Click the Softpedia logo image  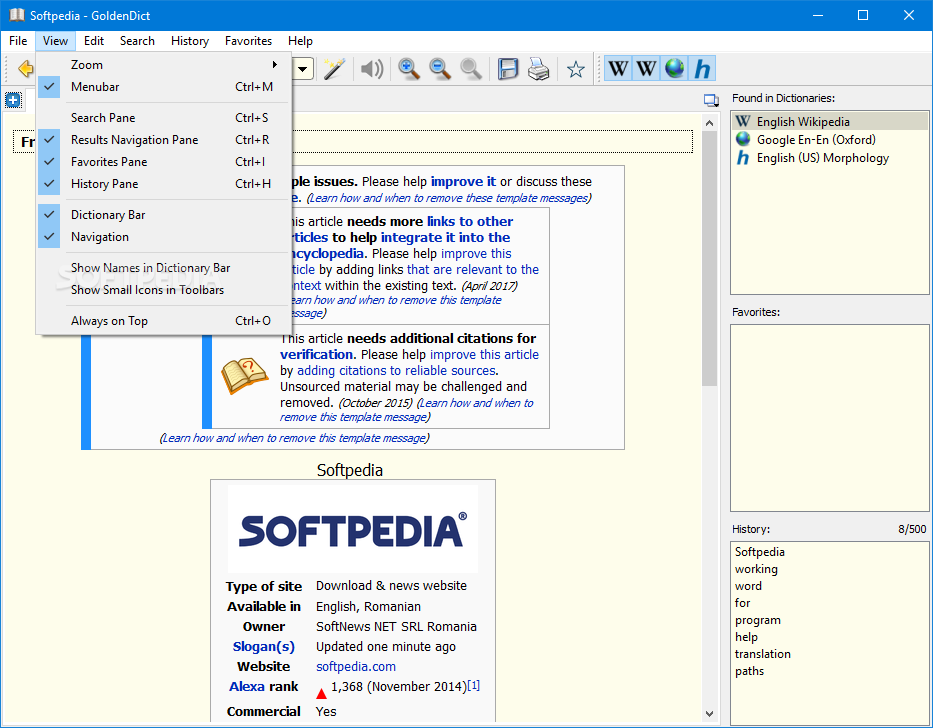[353, 529]
